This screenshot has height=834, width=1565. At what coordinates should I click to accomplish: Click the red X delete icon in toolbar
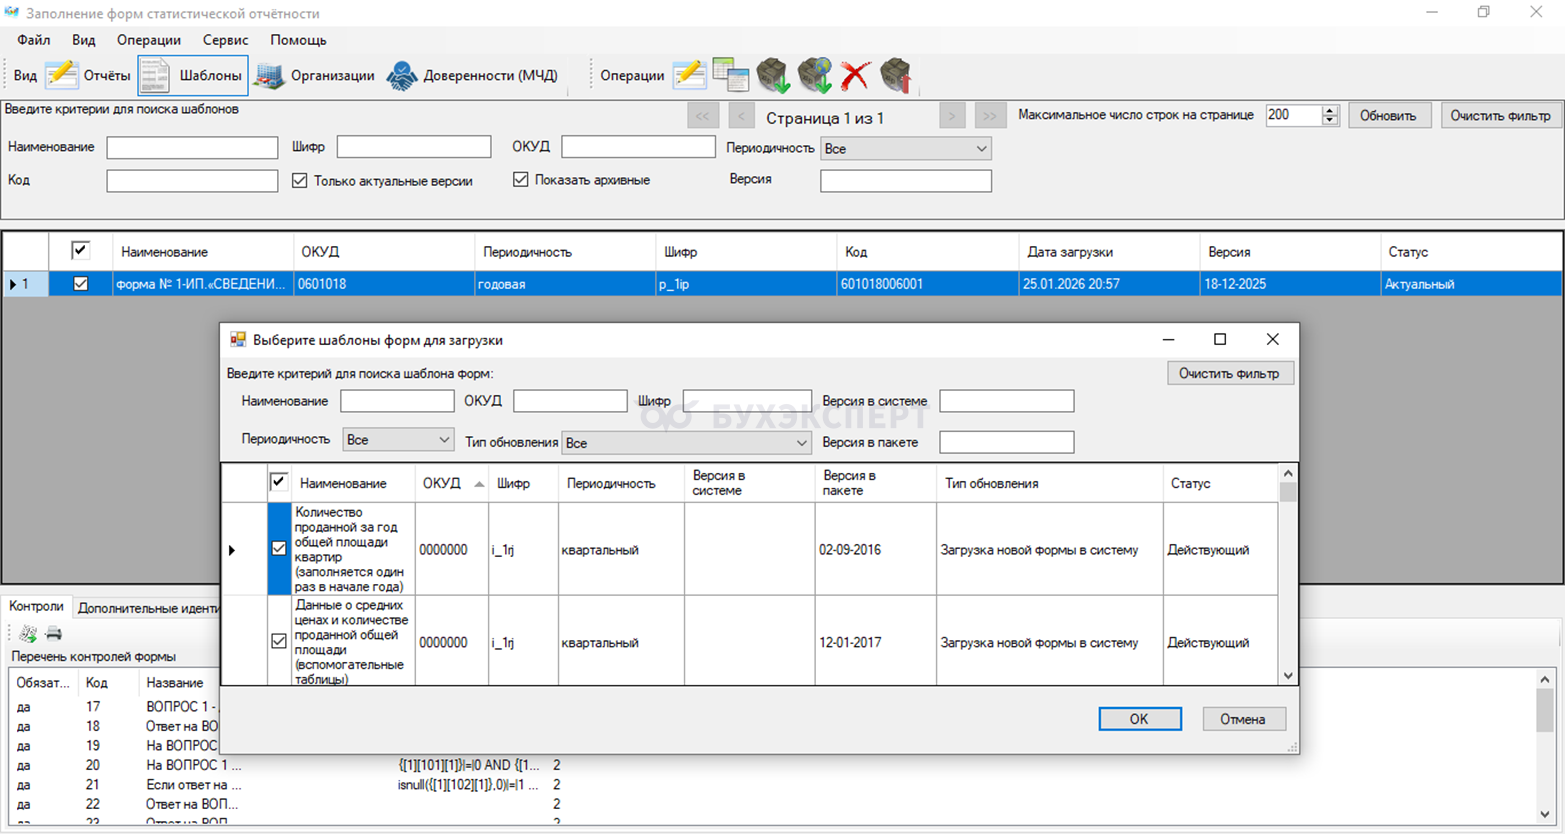(855, 76)
